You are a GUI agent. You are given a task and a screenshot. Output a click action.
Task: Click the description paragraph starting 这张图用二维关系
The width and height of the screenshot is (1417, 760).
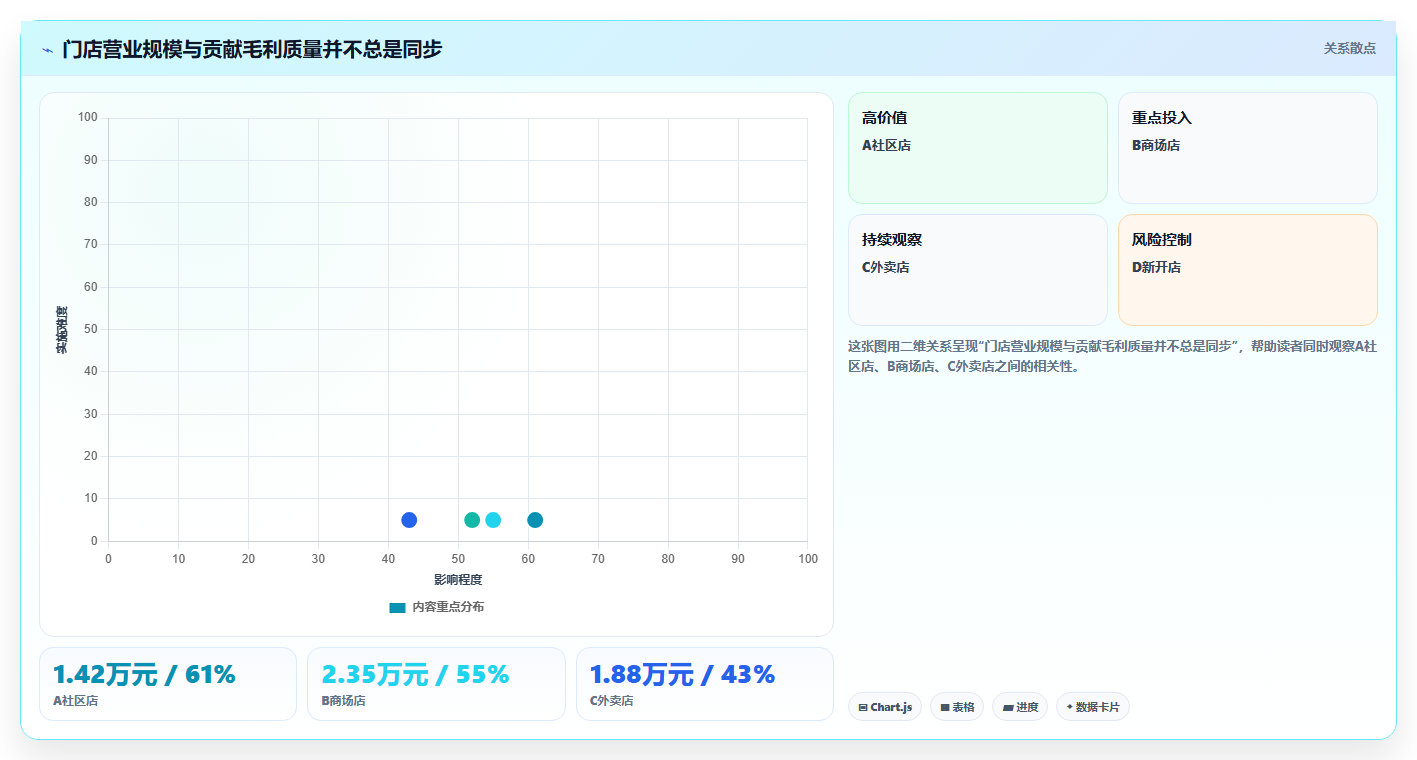(1112, 356)
